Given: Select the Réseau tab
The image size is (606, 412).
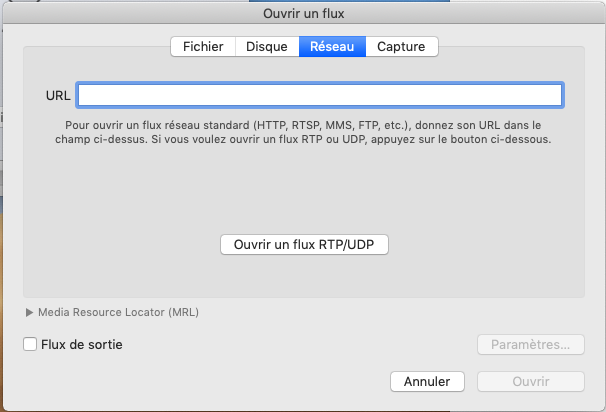Looking at the screenshot, I should click(332, 47).
